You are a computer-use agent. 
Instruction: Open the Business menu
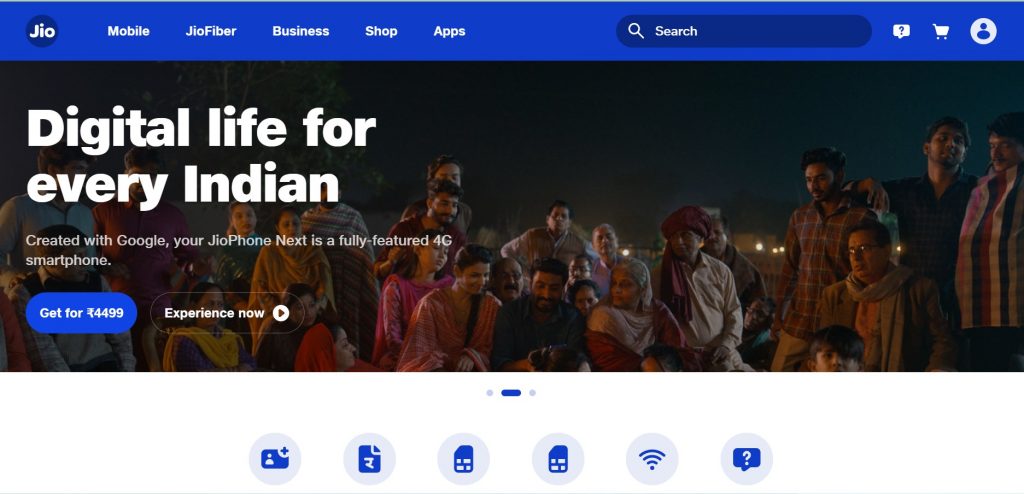click(300, 31)
